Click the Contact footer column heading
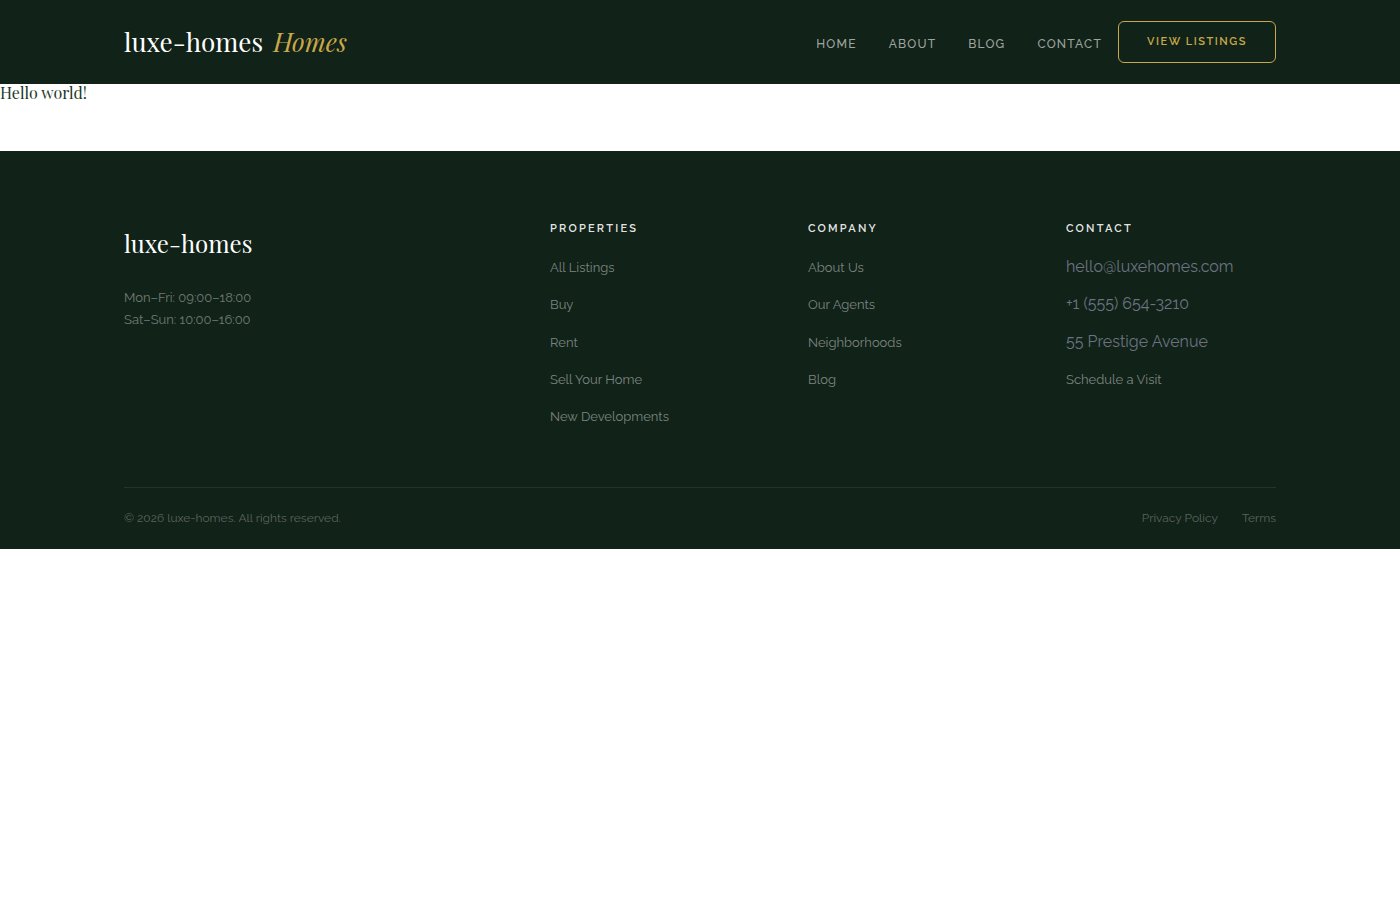The height and width of the screenshot is (900, 1400). 1098,228
